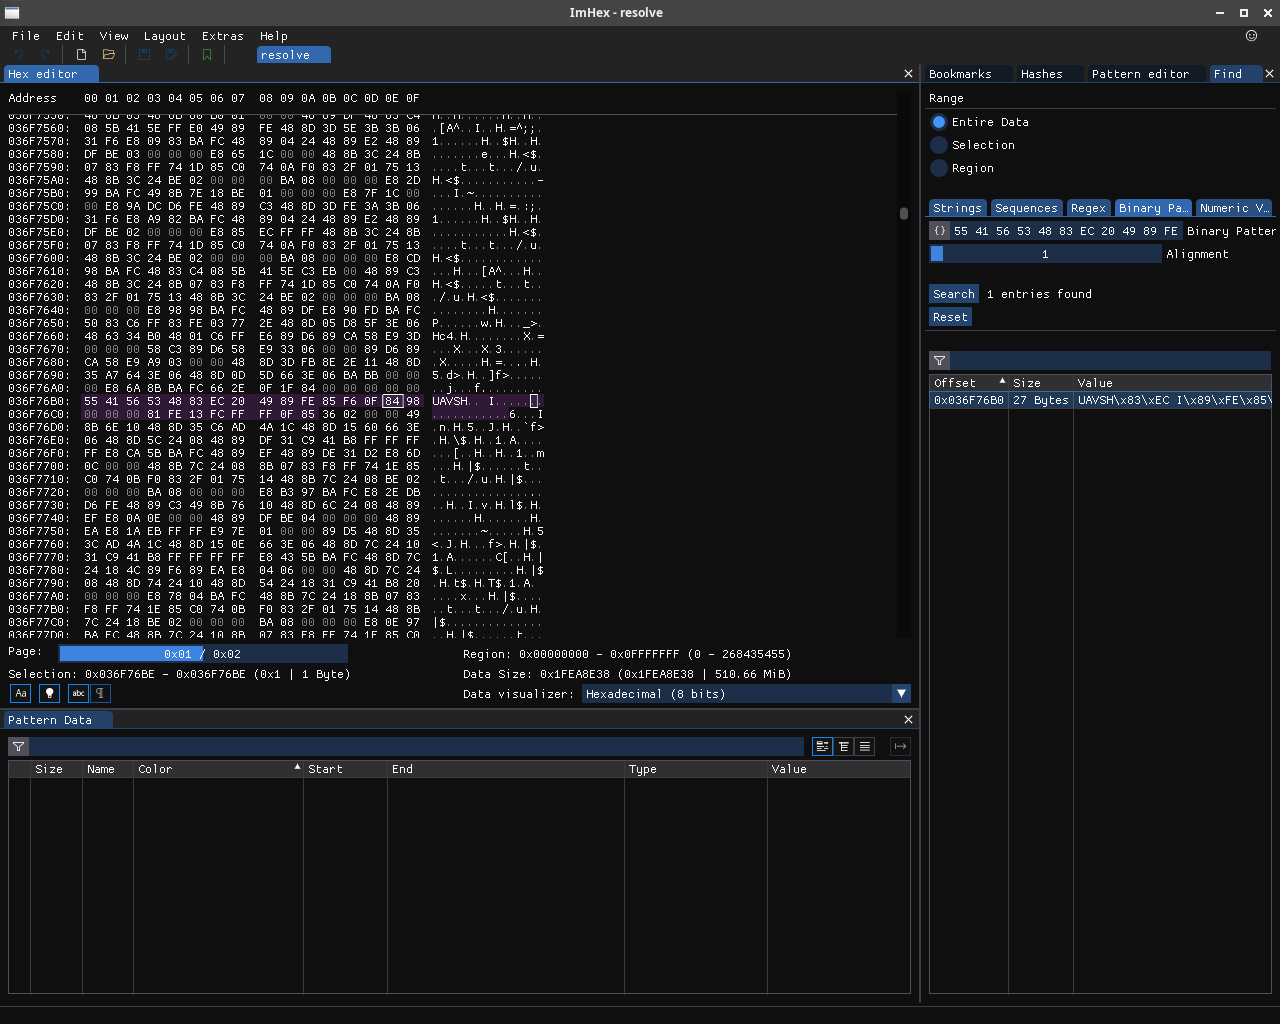This screenshot has height=1024, width=1280.
Task: Expand the tree view icon in Pattern Data toolbar
Action: [x=844, y=746]
